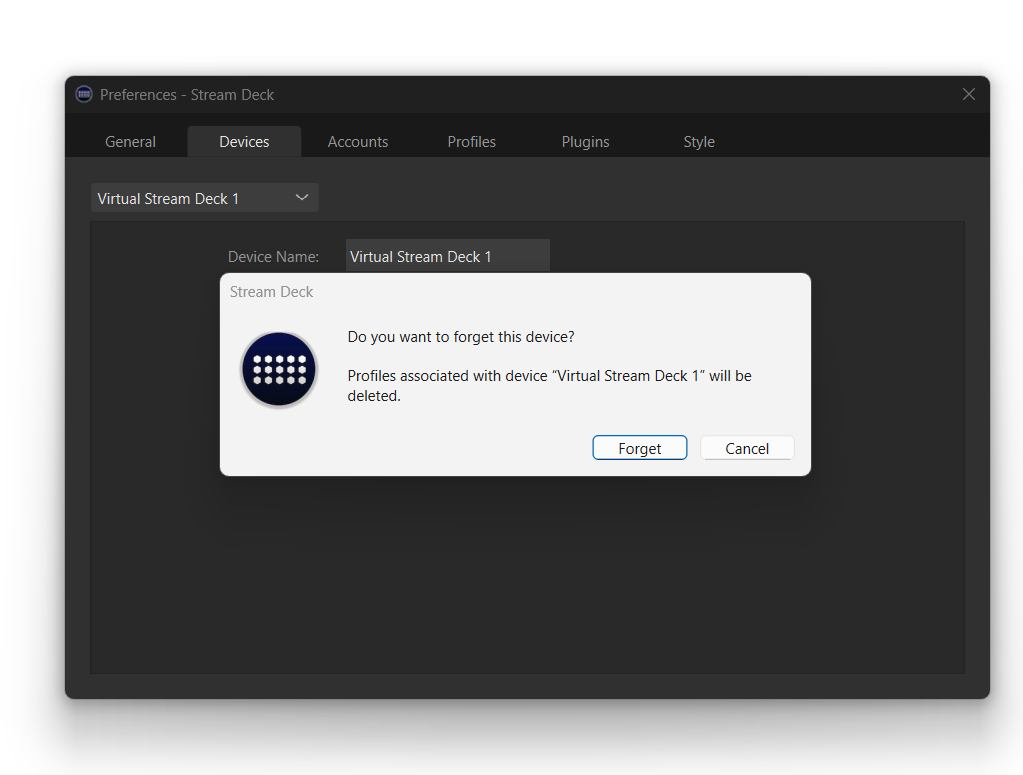The image size is (1023, 775).
Task: Switch to the Profiles tab
Action: 471,141
